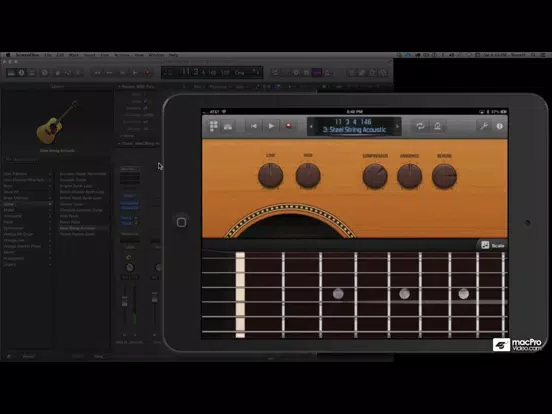Open the View menu in menu bar
Image resolution: width=552 pixels, height=414 pixels.
pos(139,55)
